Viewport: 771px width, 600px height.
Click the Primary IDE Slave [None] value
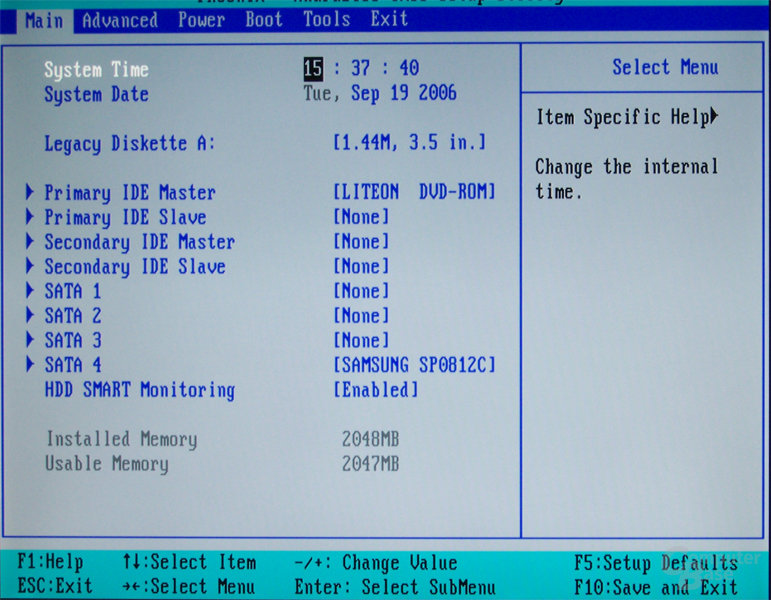coord(361,216)
